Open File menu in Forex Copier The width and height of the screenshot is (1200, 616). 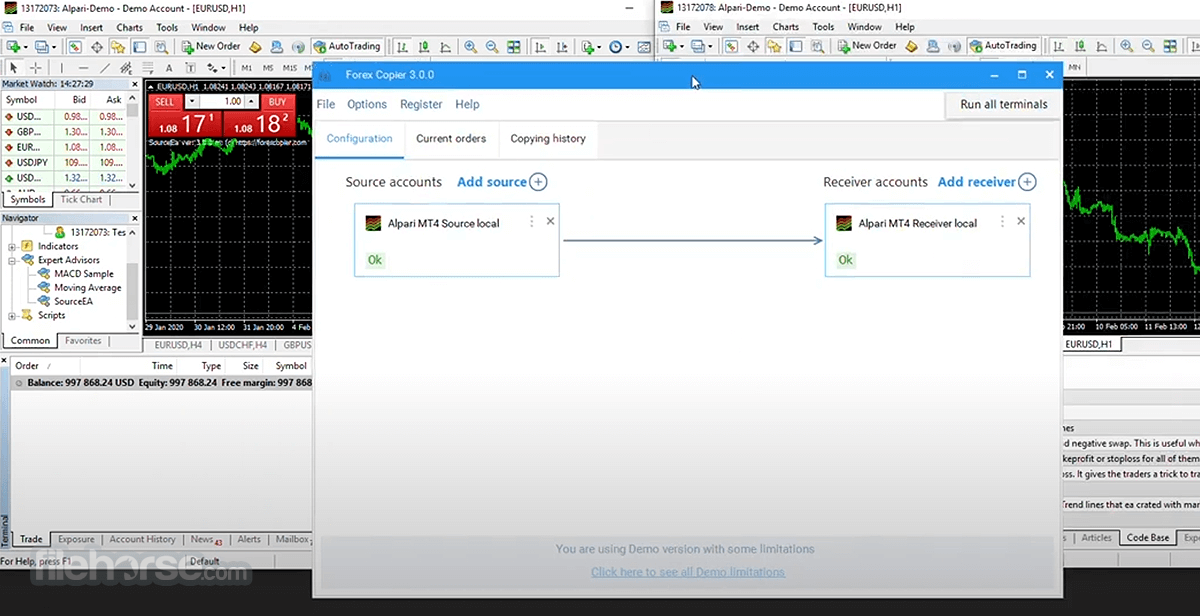point(326,104)
